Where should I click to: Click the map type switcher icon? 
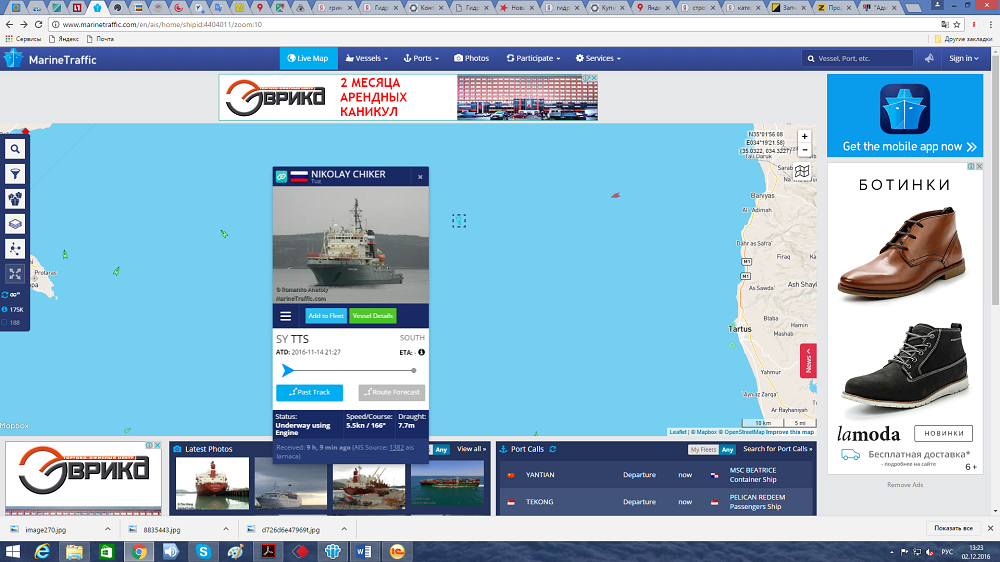(x=802, y=171)
